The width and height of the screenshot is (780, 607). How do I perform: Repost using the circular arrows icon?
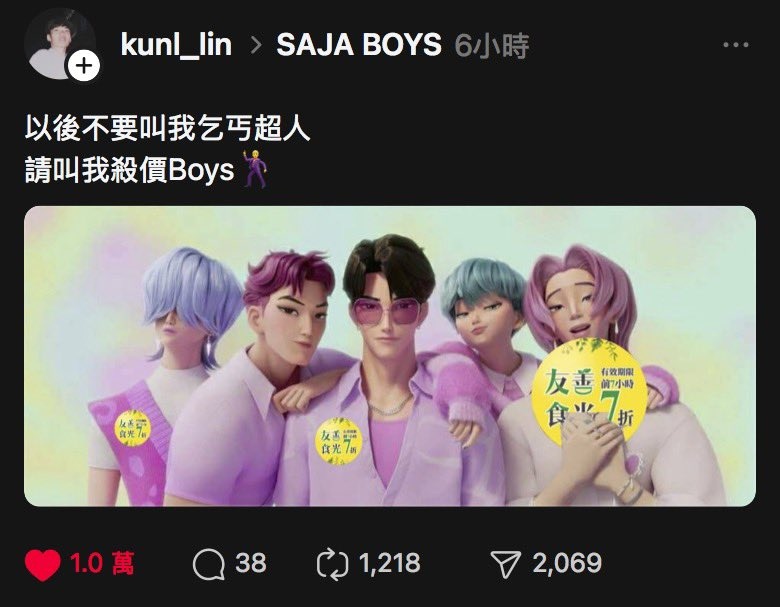pyautogui.click(x=333, y=564)
